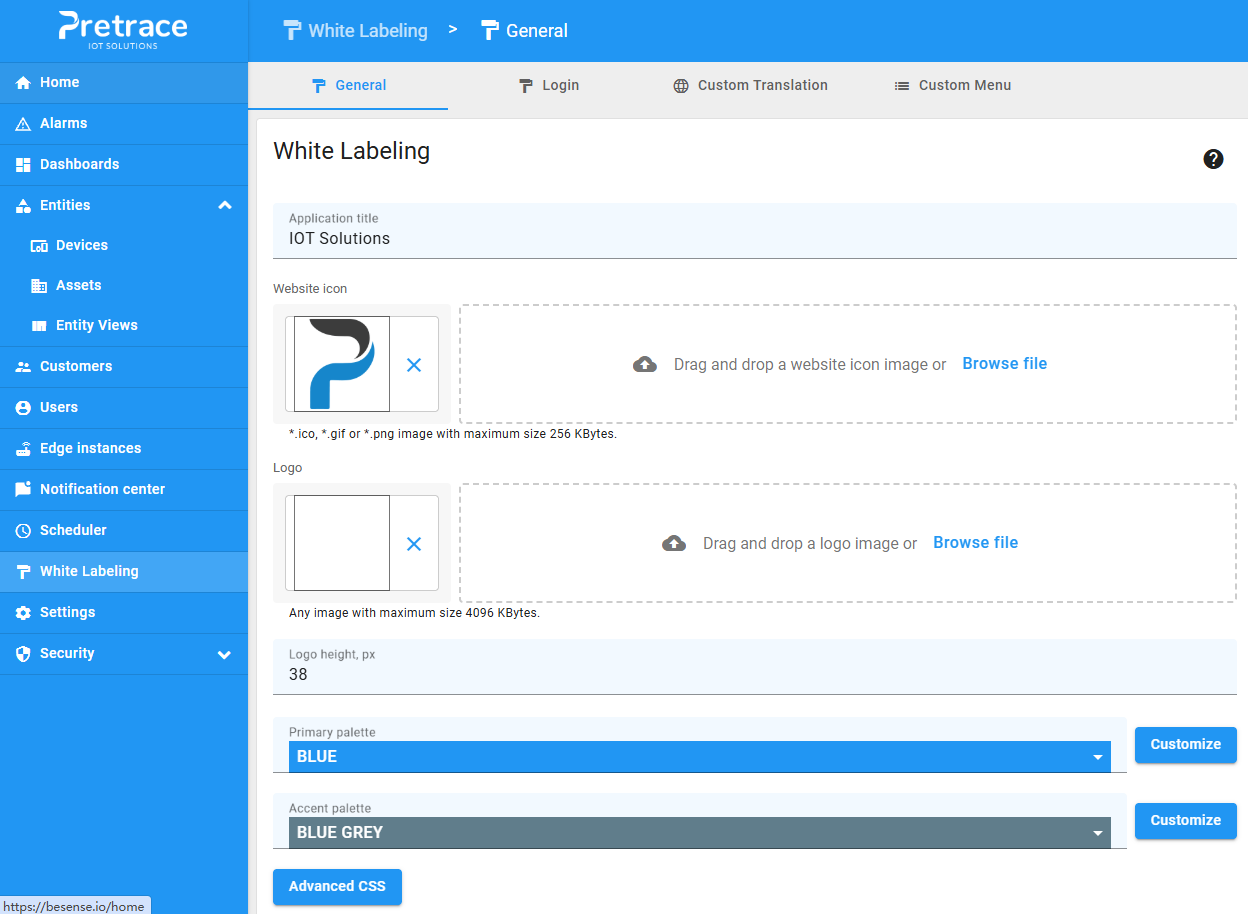The width and height of the screenshot is (1248, 914).
Task: Switch to the Custom Menu tab
Action: click(952, 86)
